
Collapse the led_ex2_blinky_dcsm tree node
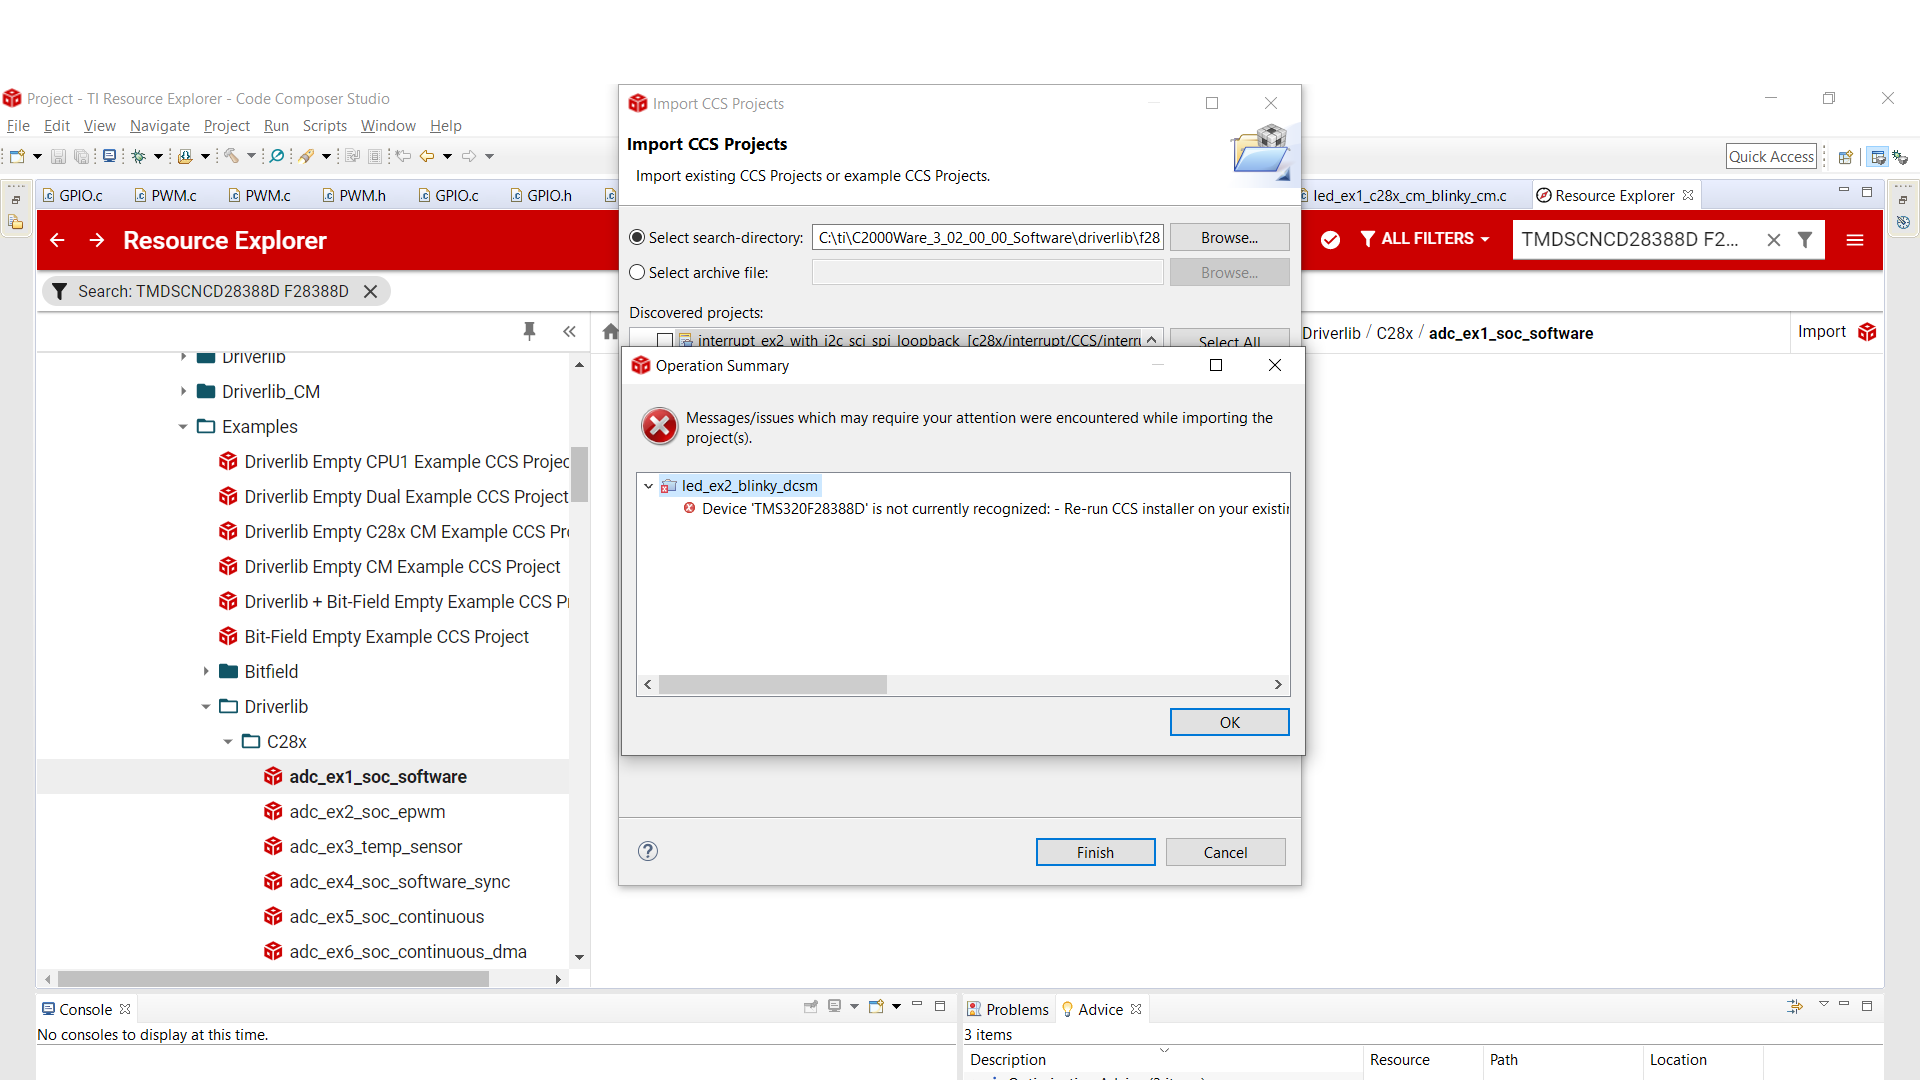[648, 486]
